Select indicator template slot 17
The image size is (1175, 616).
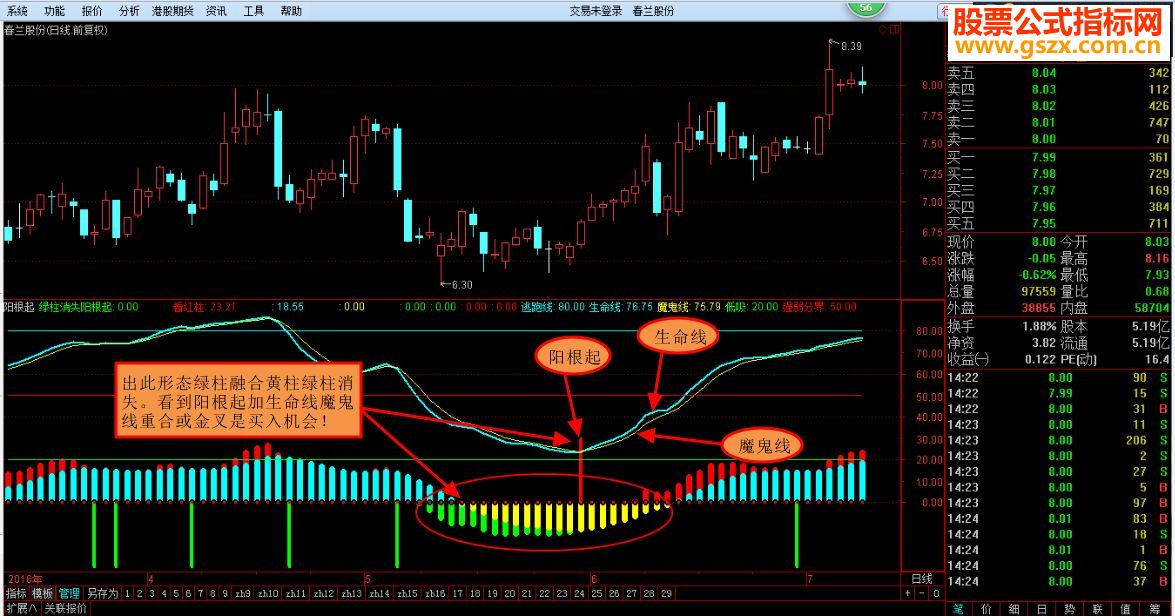pyautogui.click(x=458, y=593)
